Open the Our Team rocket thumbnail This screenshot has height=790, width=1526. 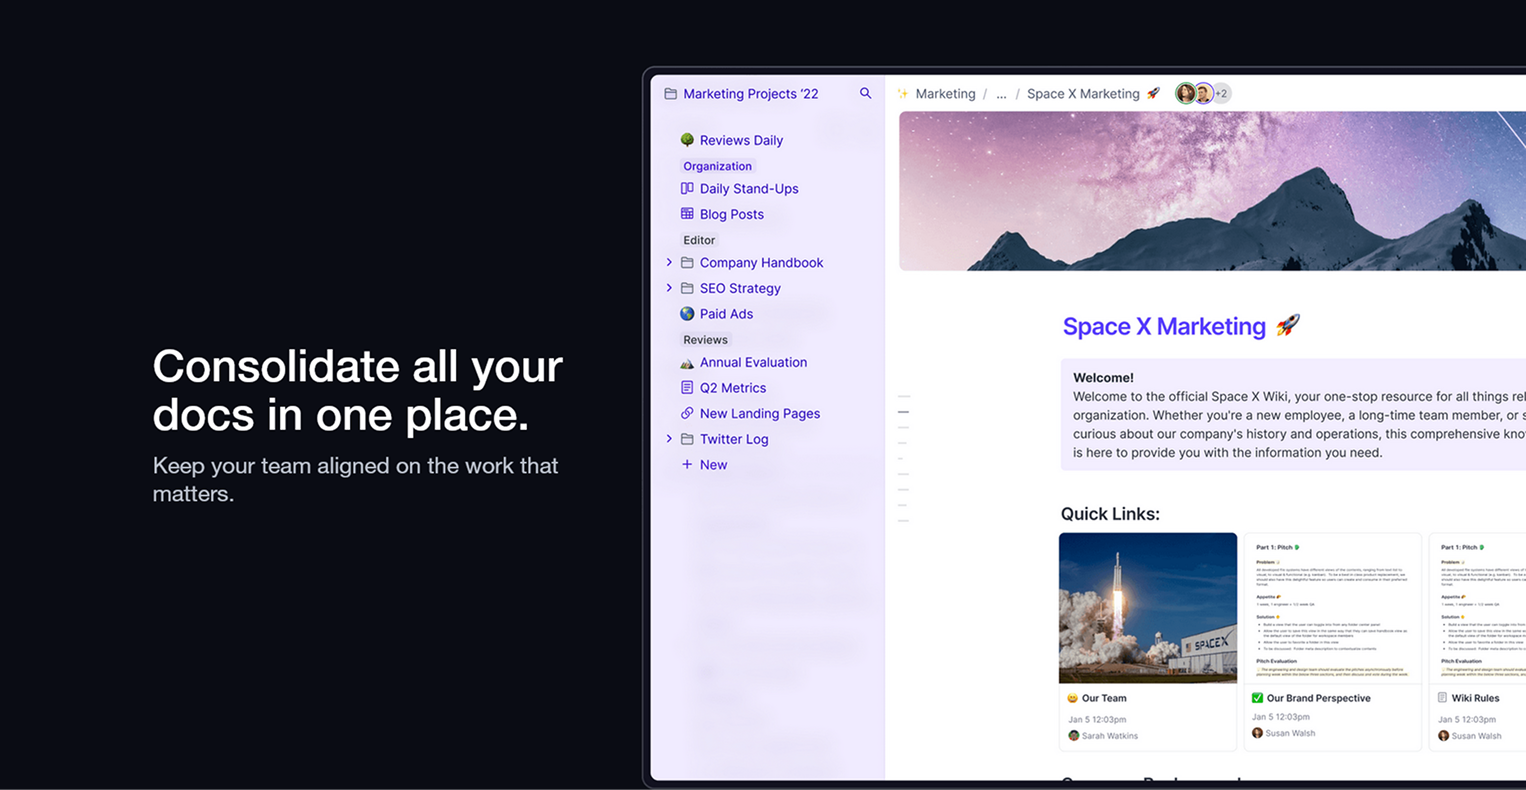tap(1148, 608)
